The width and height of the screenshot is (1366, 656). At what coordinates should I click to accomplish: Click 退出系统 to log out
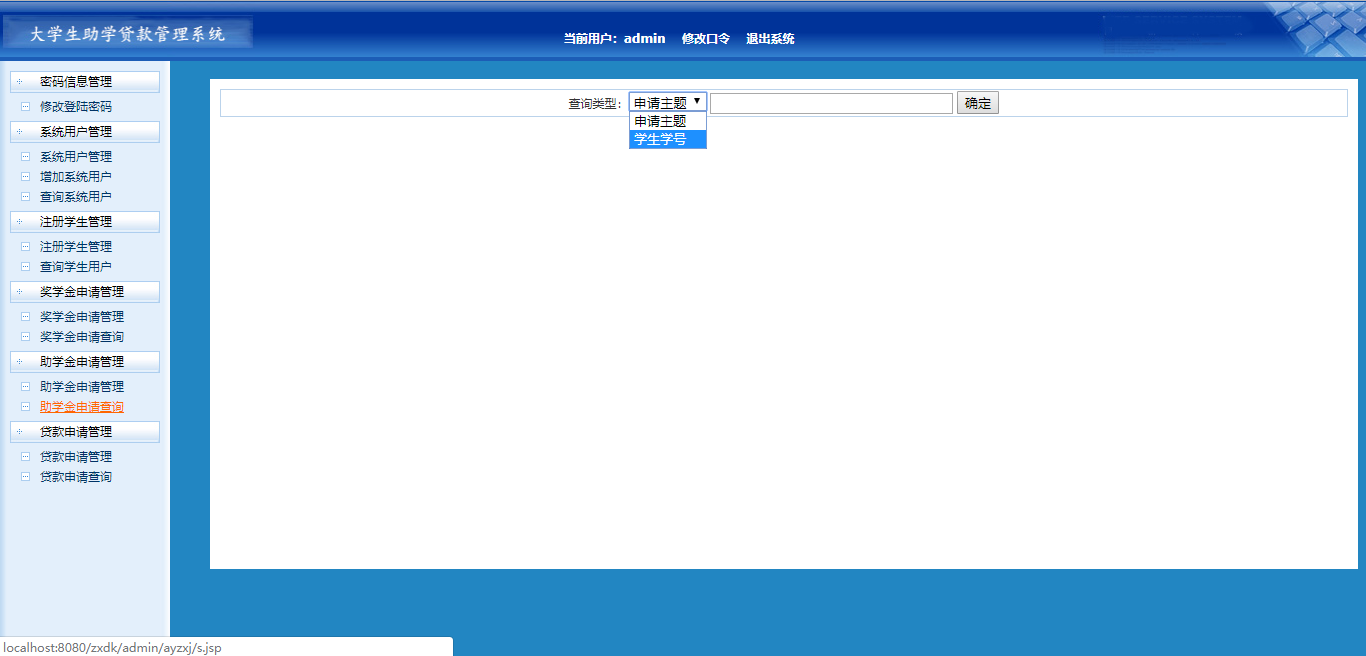770,39
